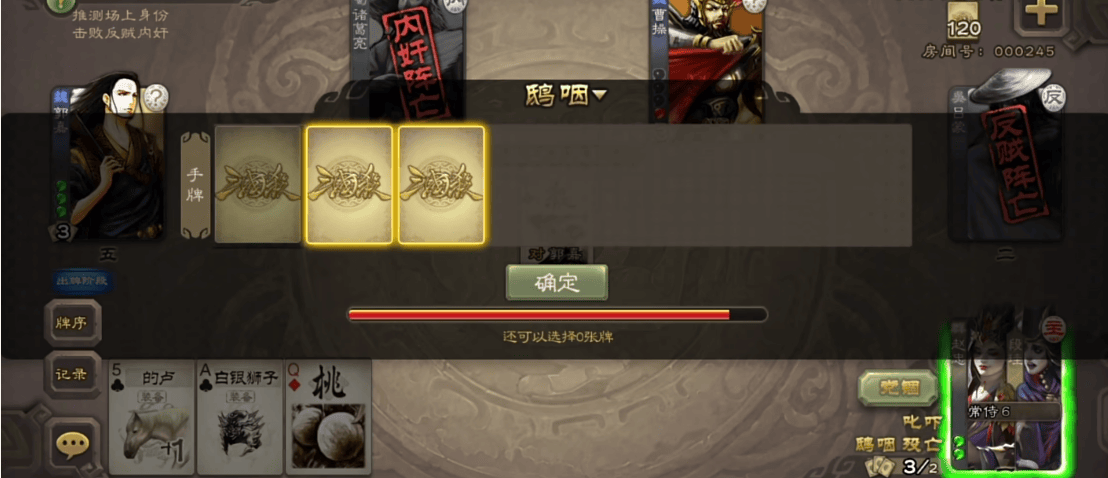1108x478 pixels.
Task: Expand the 手牌 label tab
Action: pos(195,185)
